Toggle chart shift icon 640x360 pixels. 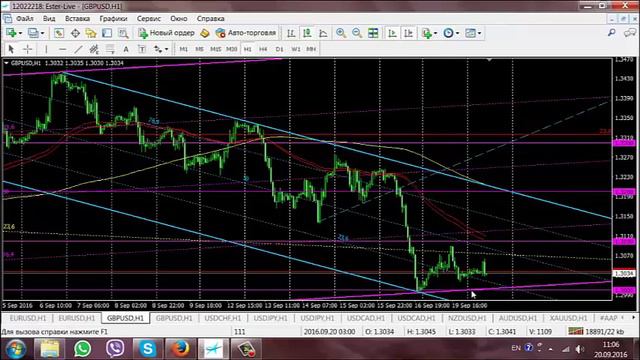[408, 33]
